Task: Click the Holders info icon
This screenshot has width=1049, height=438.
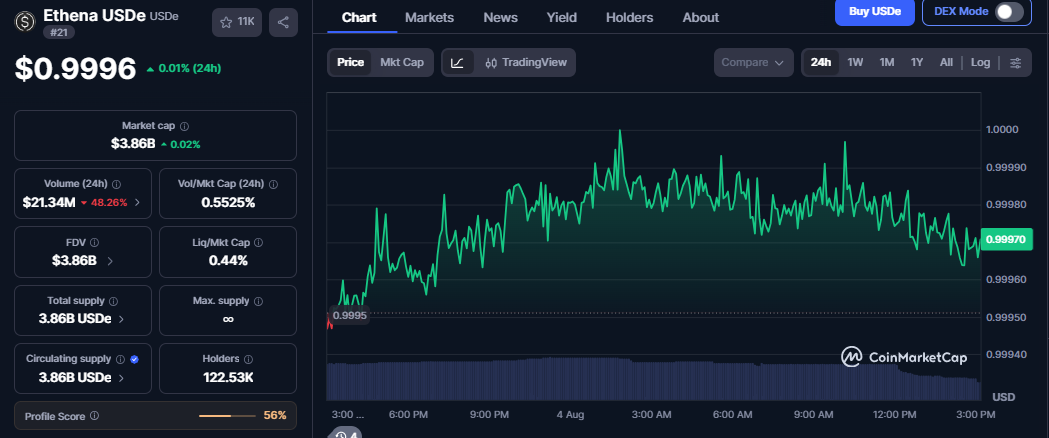Action: click(248, 359)
